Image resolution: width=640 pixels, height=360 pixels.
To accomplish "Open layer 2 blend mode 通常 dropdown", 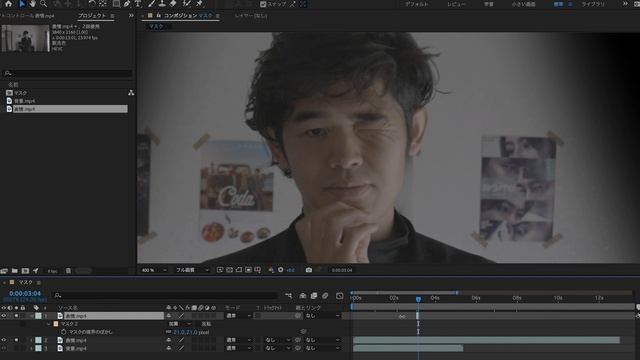I will tap(238, 340).
